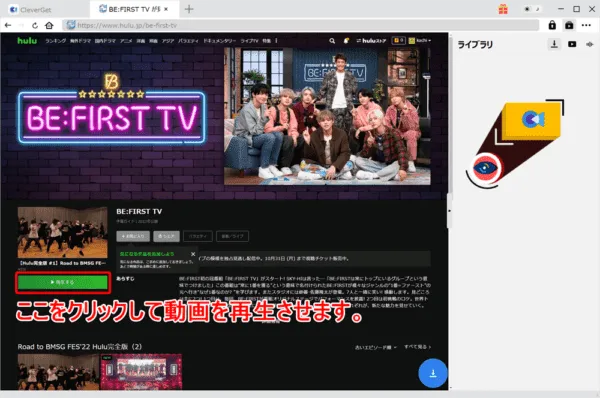Click the episode title under thumbnail
Image resolution: width=600 pixels, height=398 pixels.
(62, 263)
